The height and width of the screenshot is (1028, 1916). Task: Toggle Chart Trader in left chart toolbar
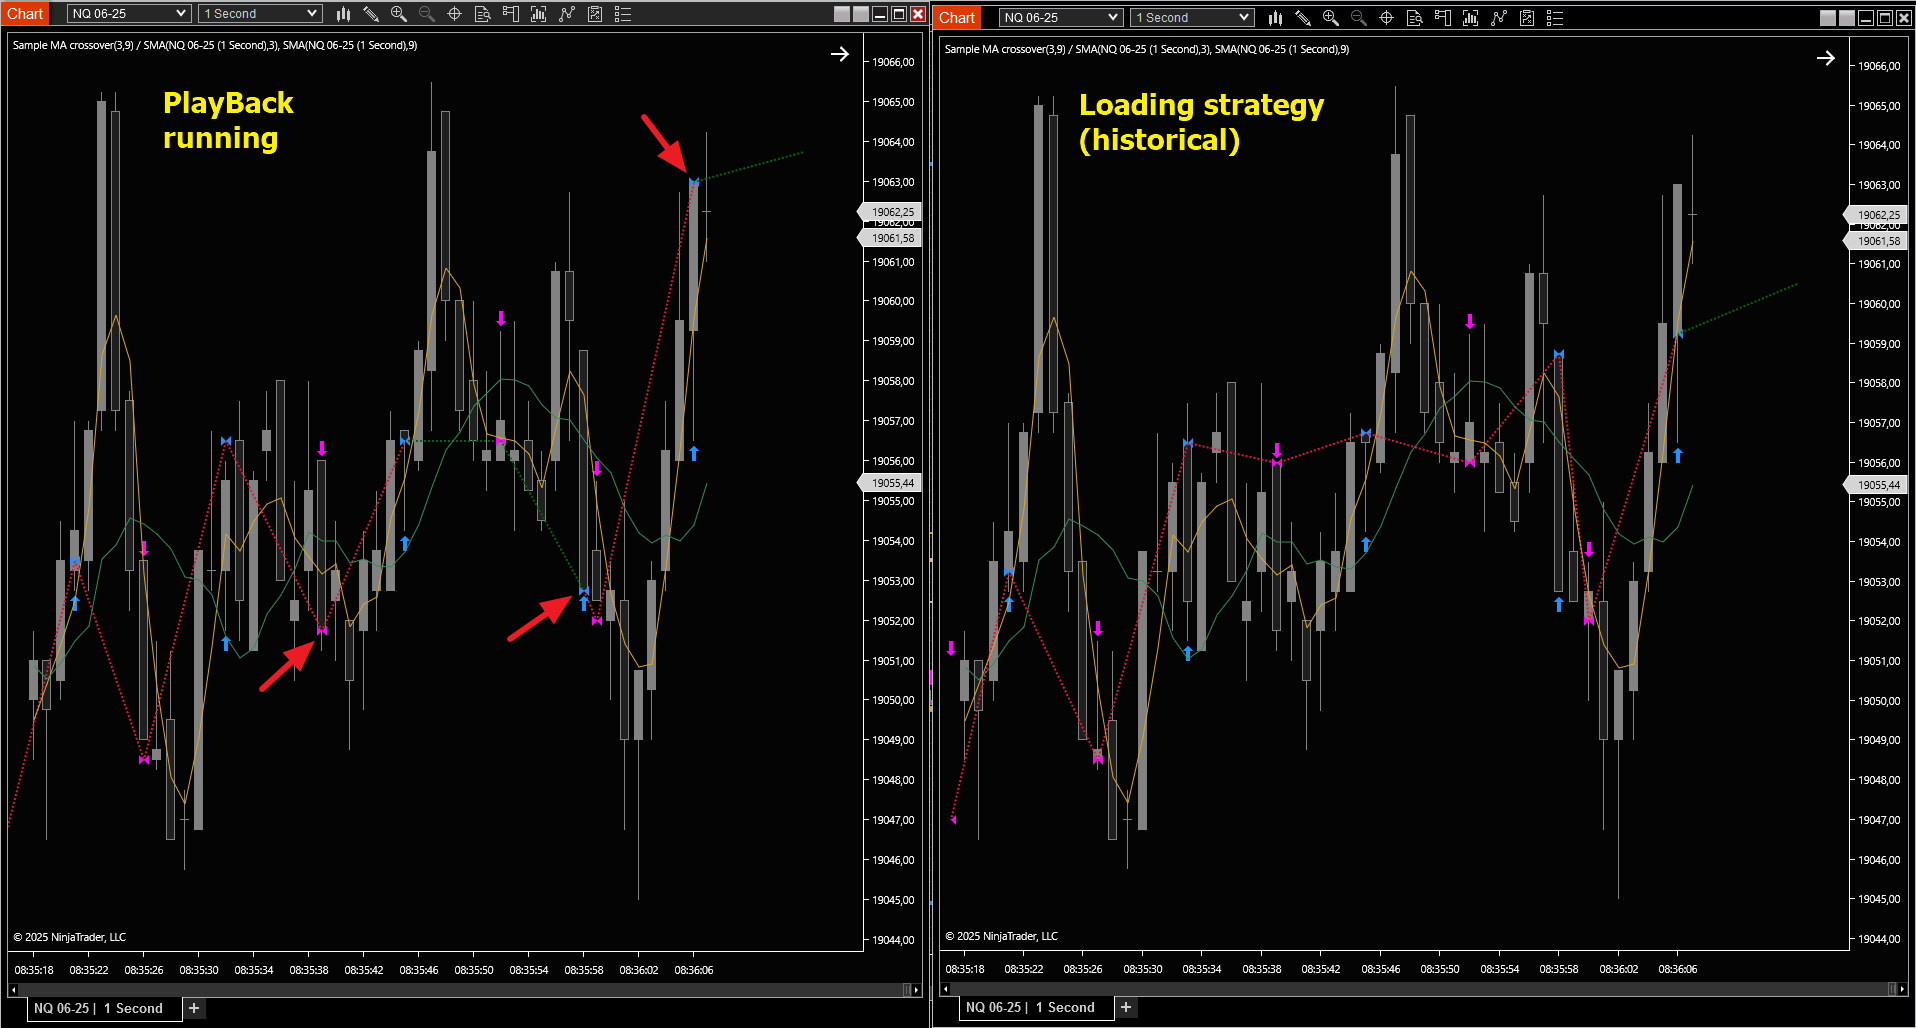(x=511, y=14)
